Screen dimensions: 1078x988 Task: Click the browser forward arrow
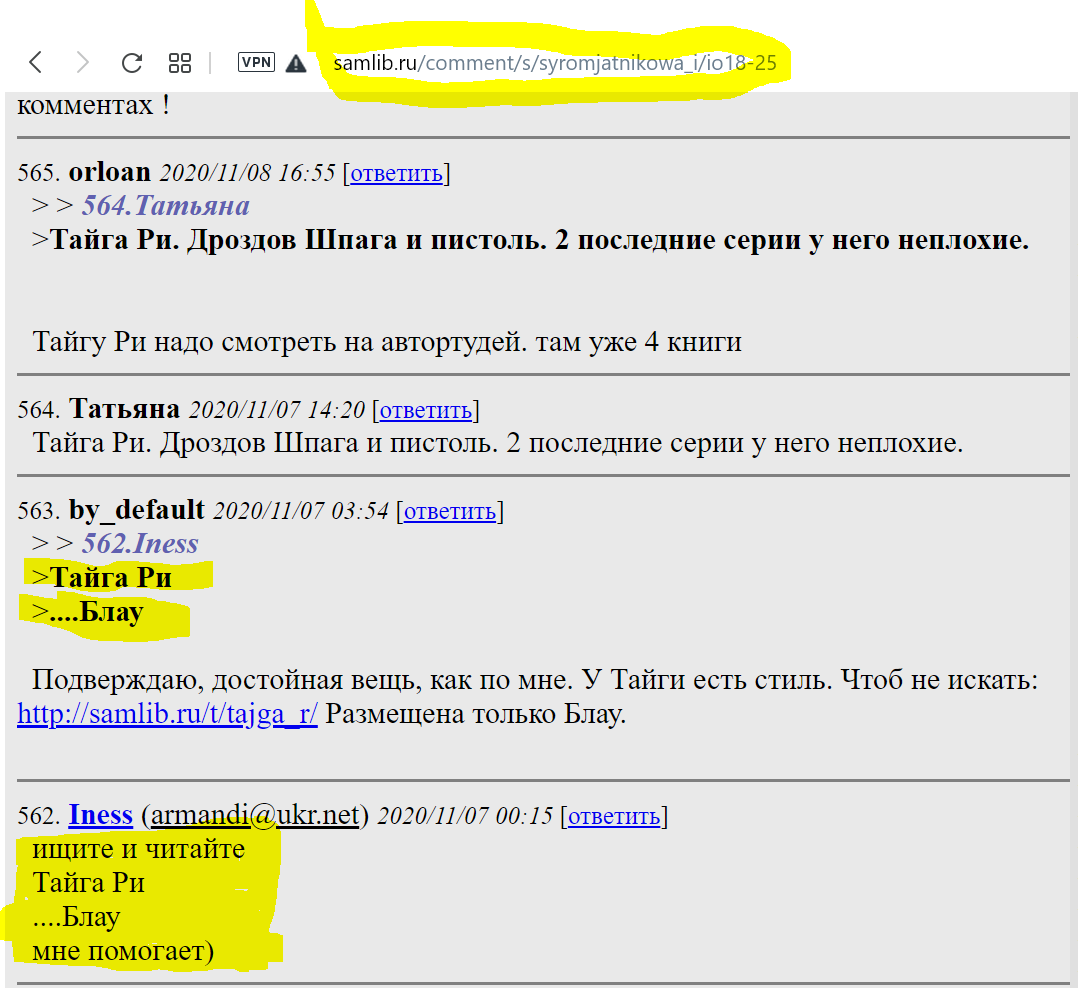pyautogui.click(x=83, y=63)
